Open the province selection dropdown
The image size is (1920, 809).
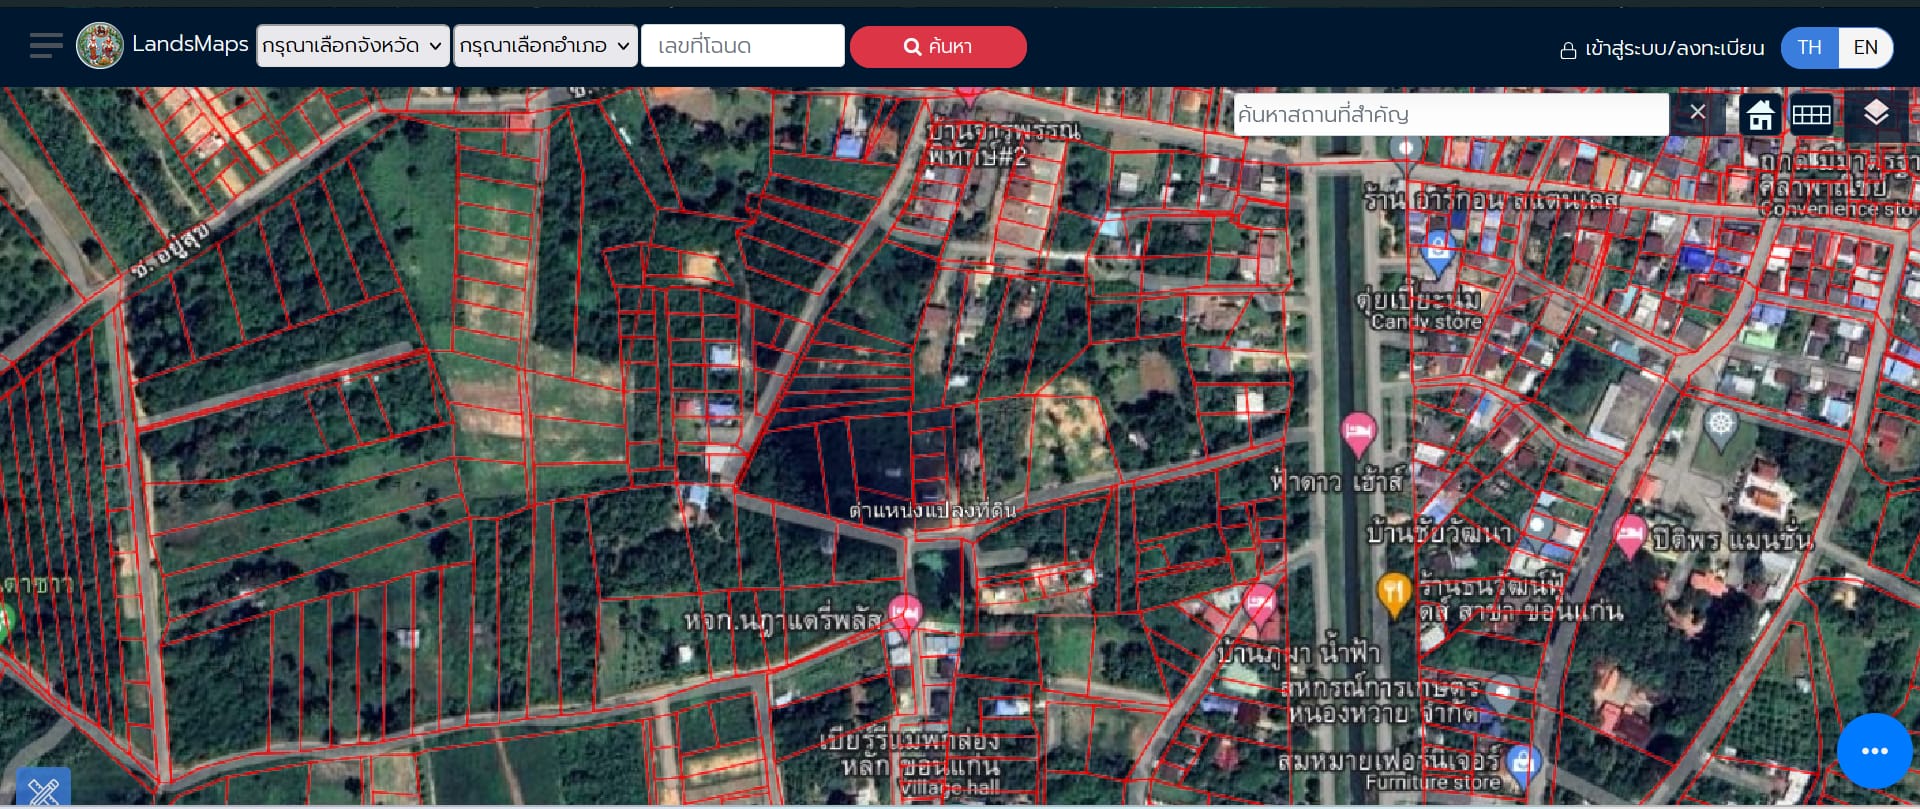coord(353,46)
